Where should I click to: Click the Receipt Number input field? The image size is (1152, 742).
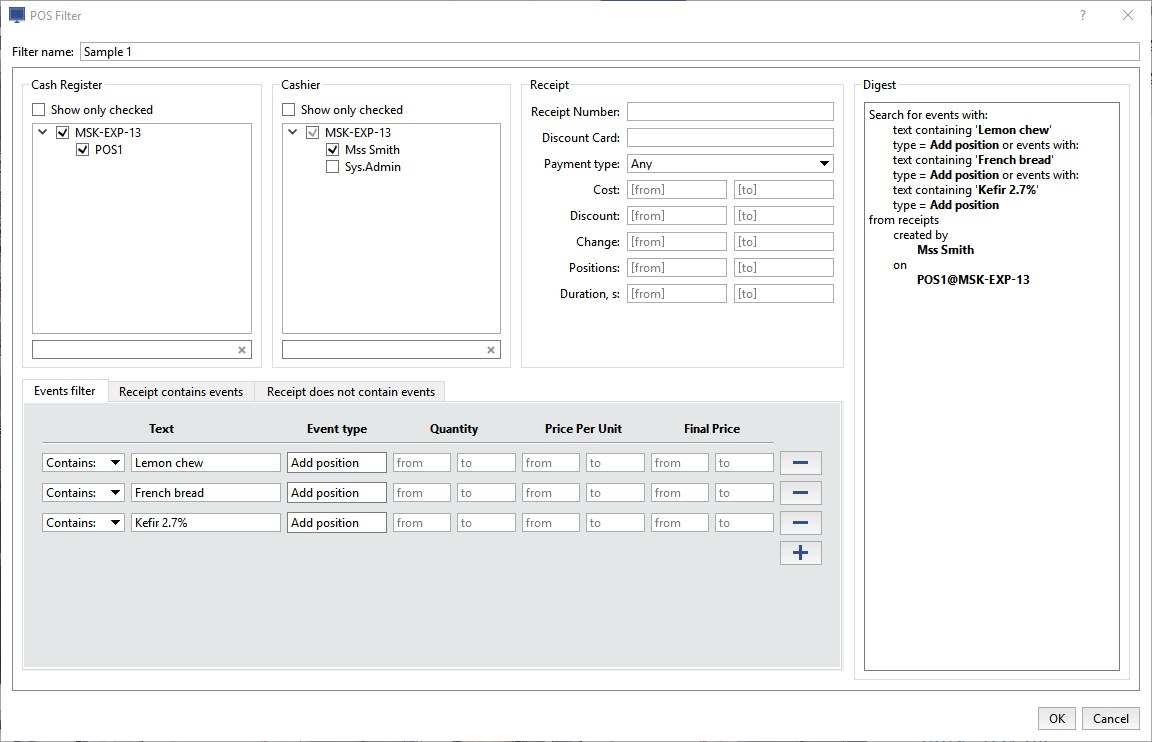coord(730,112)
